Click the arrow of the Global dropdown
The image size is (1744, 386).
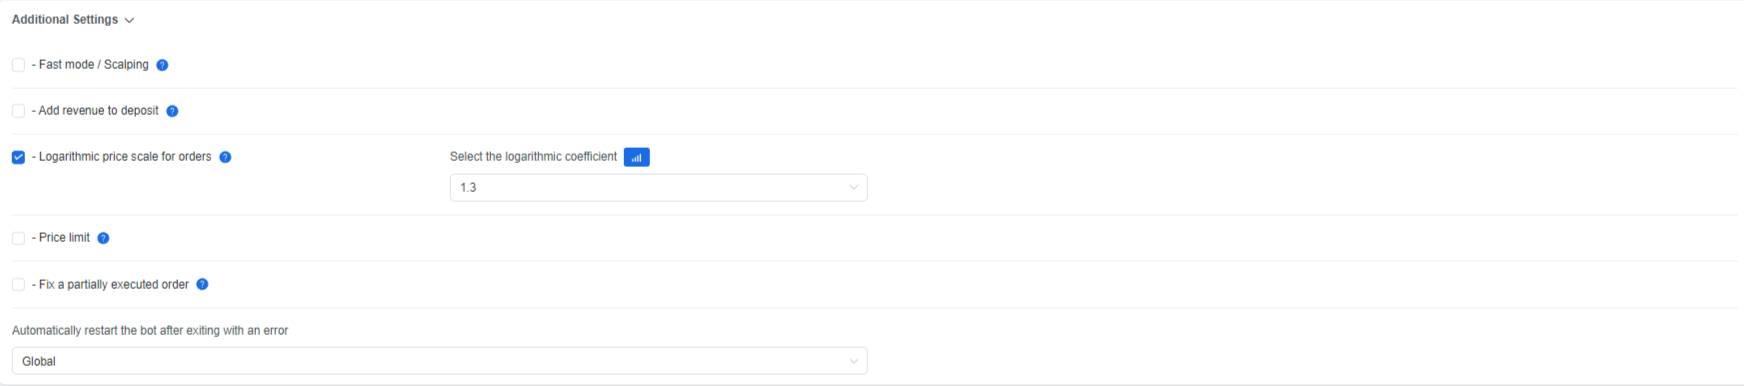pyautogui.click(x=853, y=361)
